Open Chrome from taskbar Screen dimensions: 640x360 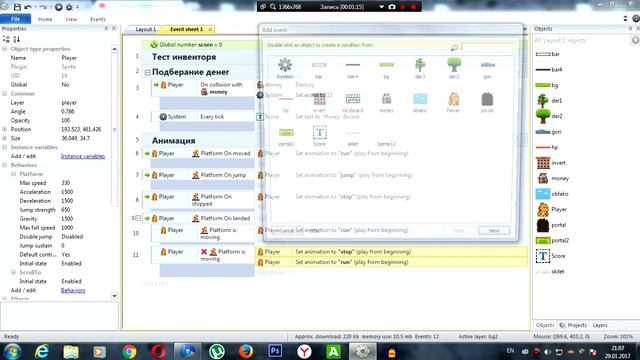(x=129, y=351)
